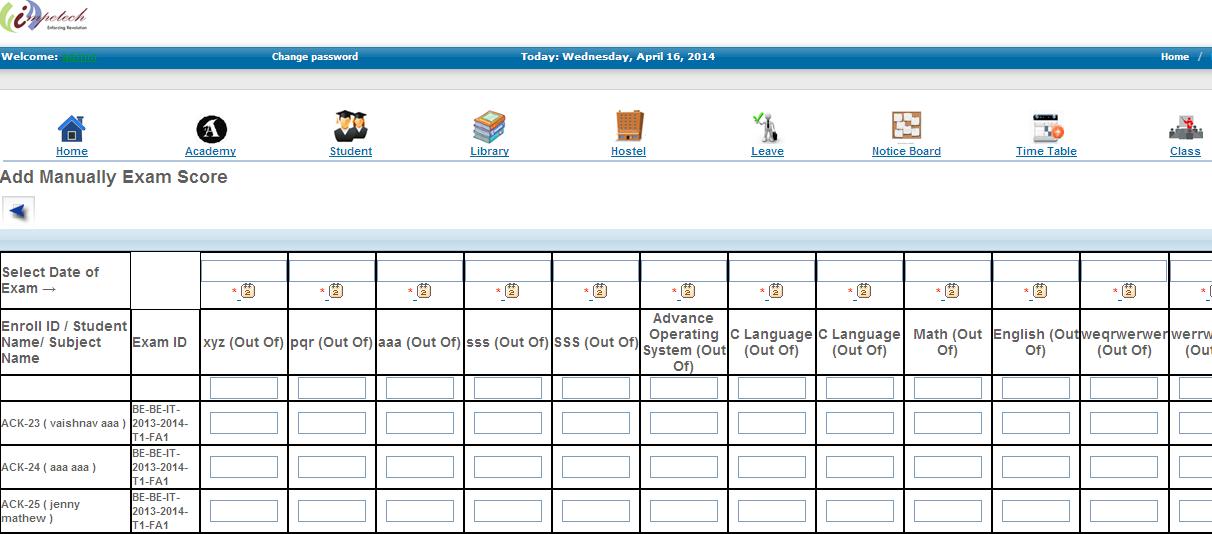Click ACK-23 vaishnav's Math score field
Viewport: 1212px width, 534px height.
click(948, 423)
